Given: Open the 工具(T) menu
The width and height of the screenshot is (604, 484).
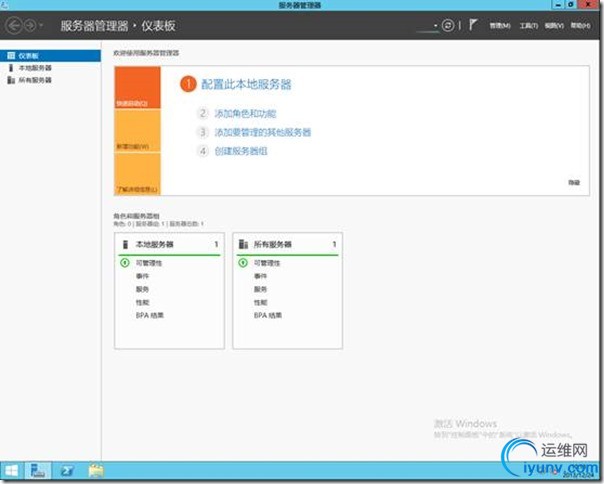Looking at the screenshot, I should tap(528, 25).
